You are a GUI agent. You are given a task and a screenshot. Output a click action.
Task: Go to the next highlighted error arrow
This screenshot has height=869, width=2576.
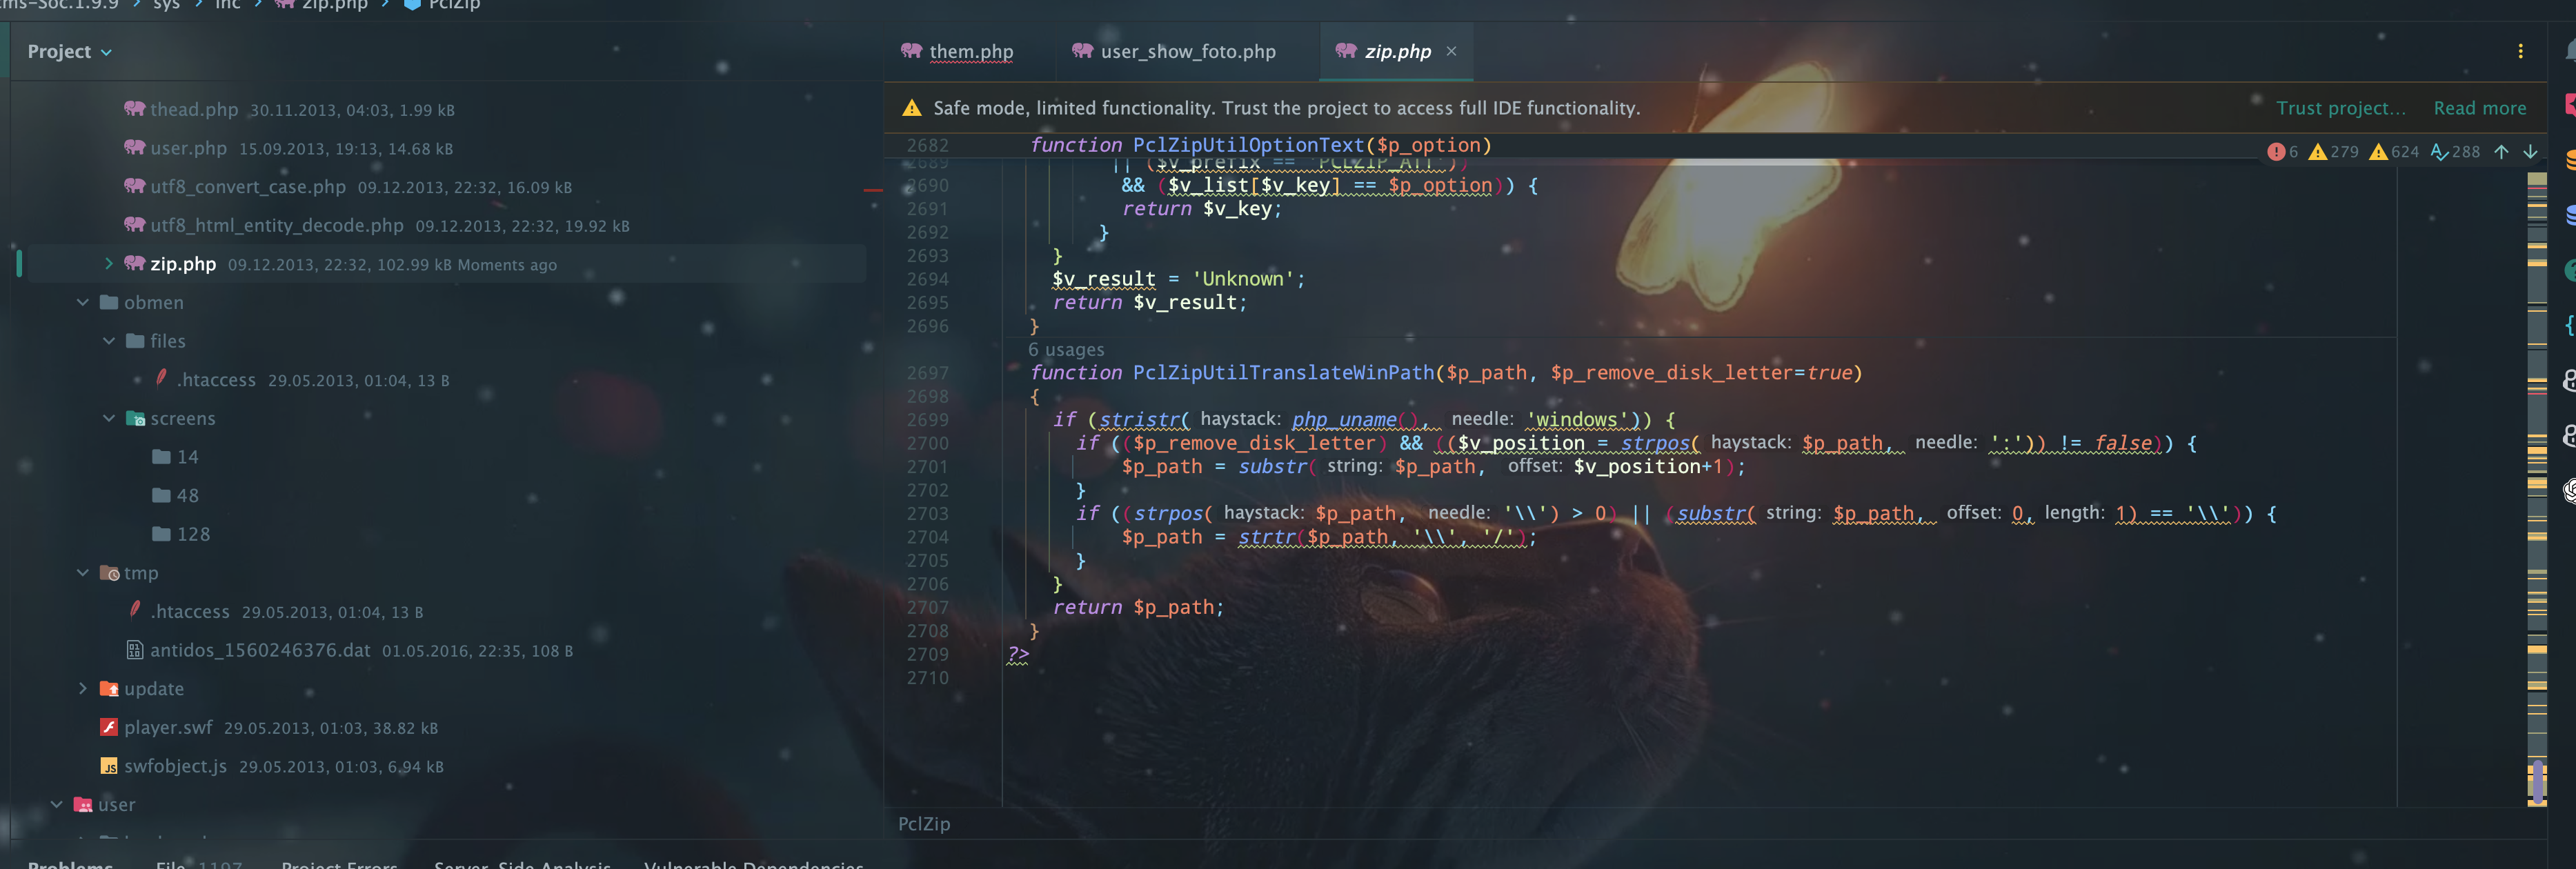(x=2530, y=152)
